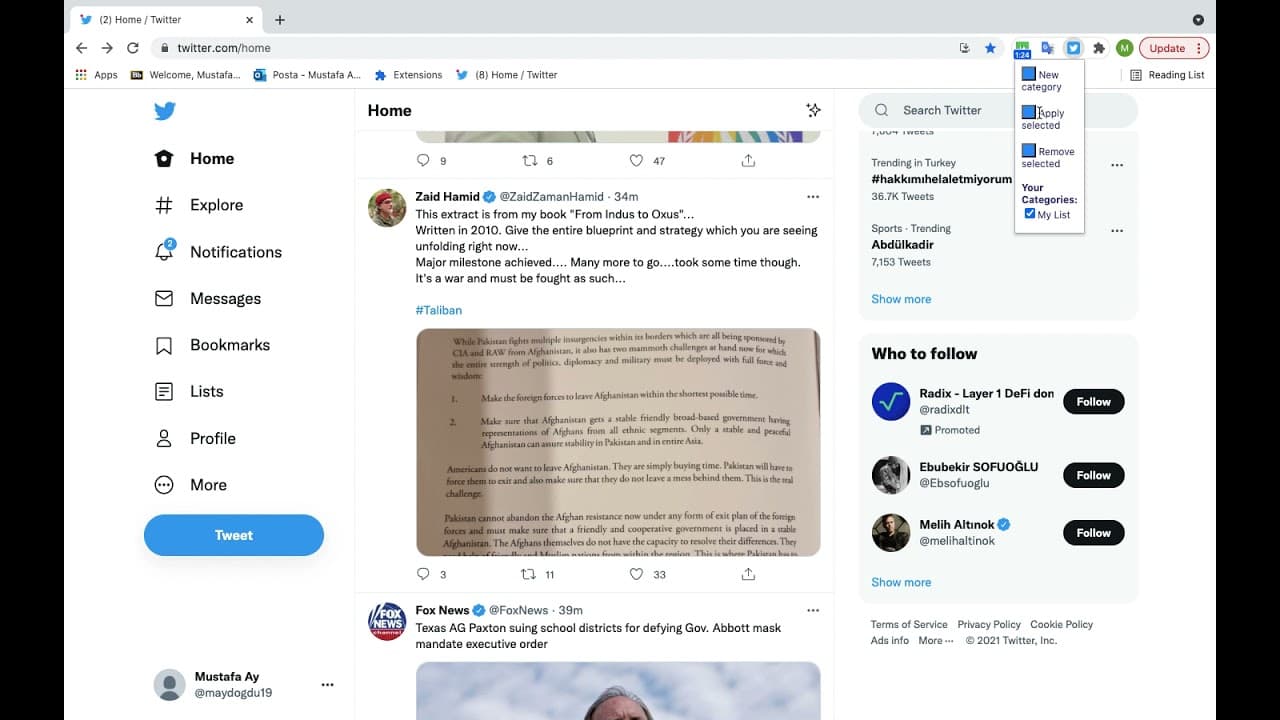The height and width of the screenshot is (720, 1280).
Task: Like Zaid Hamid's tweet
Action: tap(636, 574)
